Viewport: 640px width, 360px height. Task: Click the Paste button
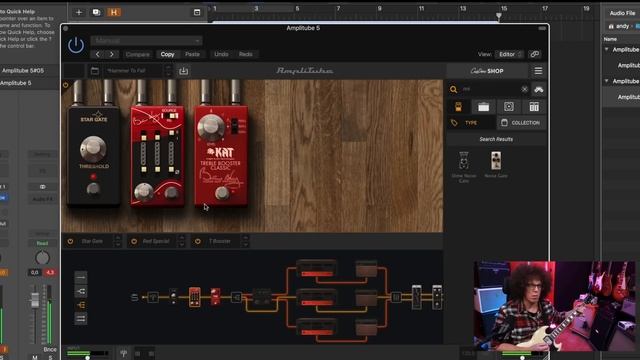(192, 54)
